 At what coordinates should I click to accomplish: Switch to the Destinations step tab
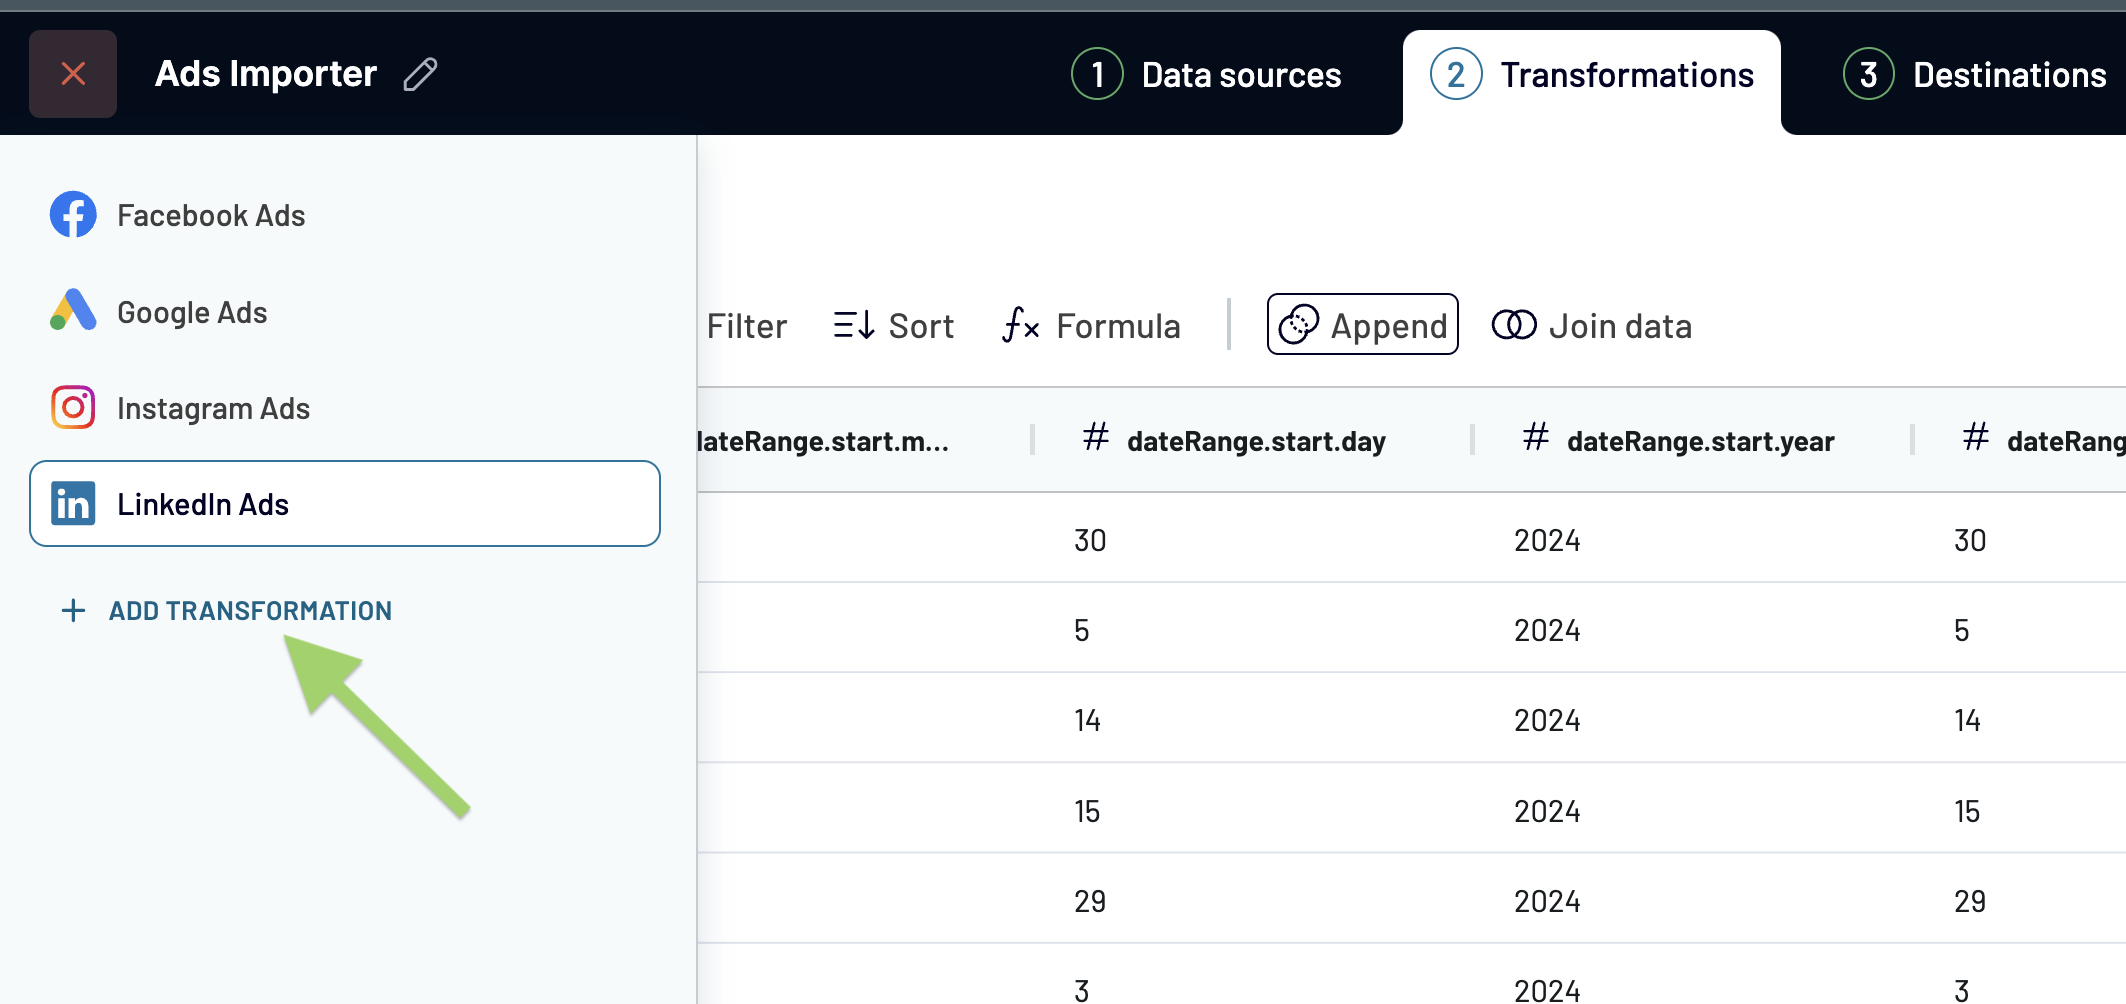click(x=1975, y=75)
